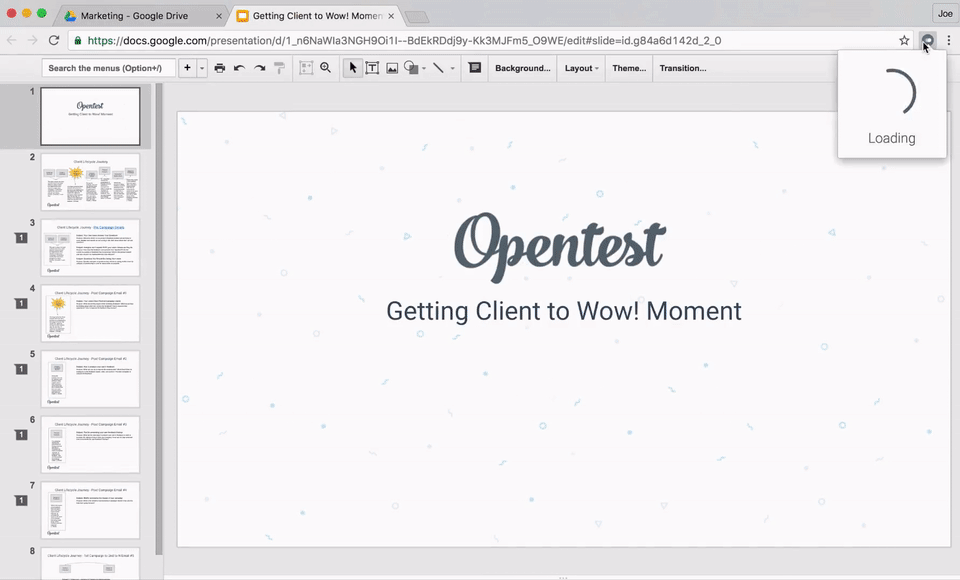Click the Joe profile button
The width and height of the screenshot is (960, 580).
coord(945,13)
